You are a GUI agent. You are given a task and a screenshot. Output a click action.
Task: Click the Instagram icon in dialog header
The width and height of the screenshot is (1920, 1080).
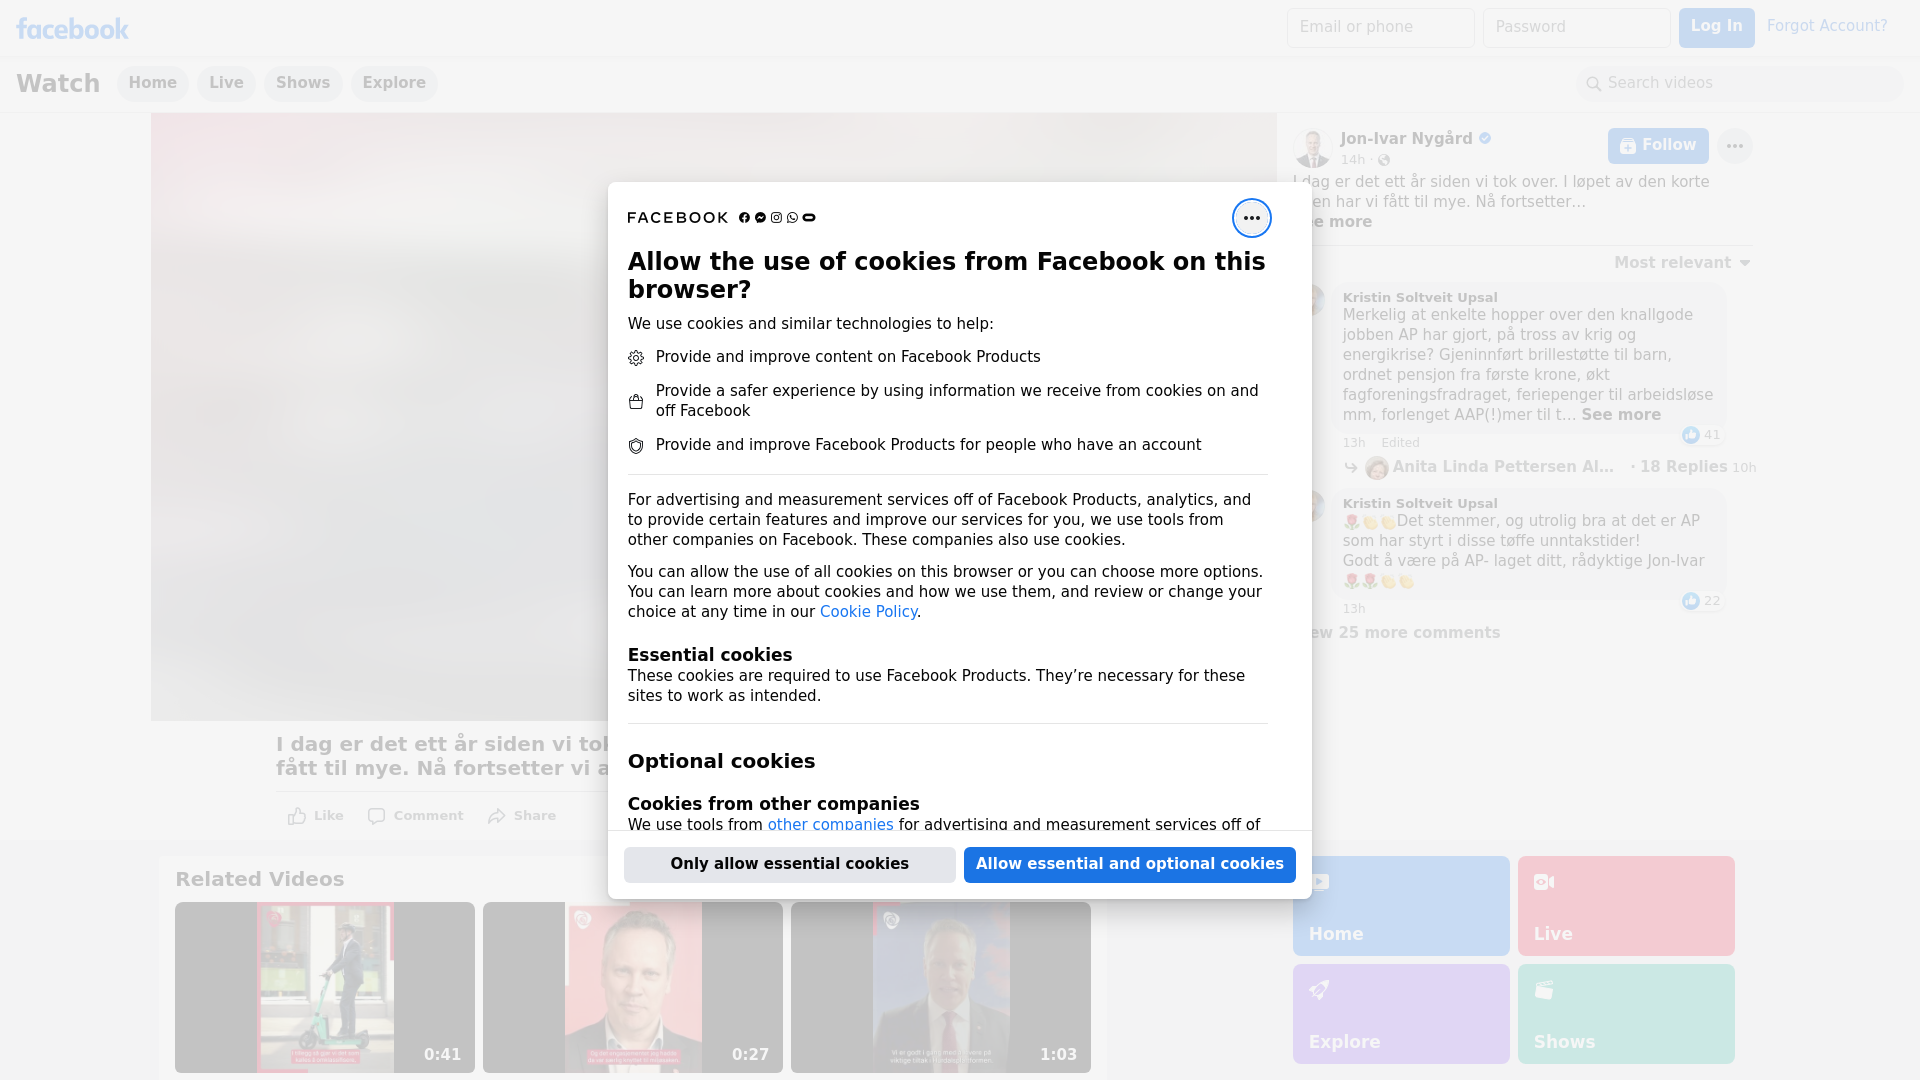(776, 218)
